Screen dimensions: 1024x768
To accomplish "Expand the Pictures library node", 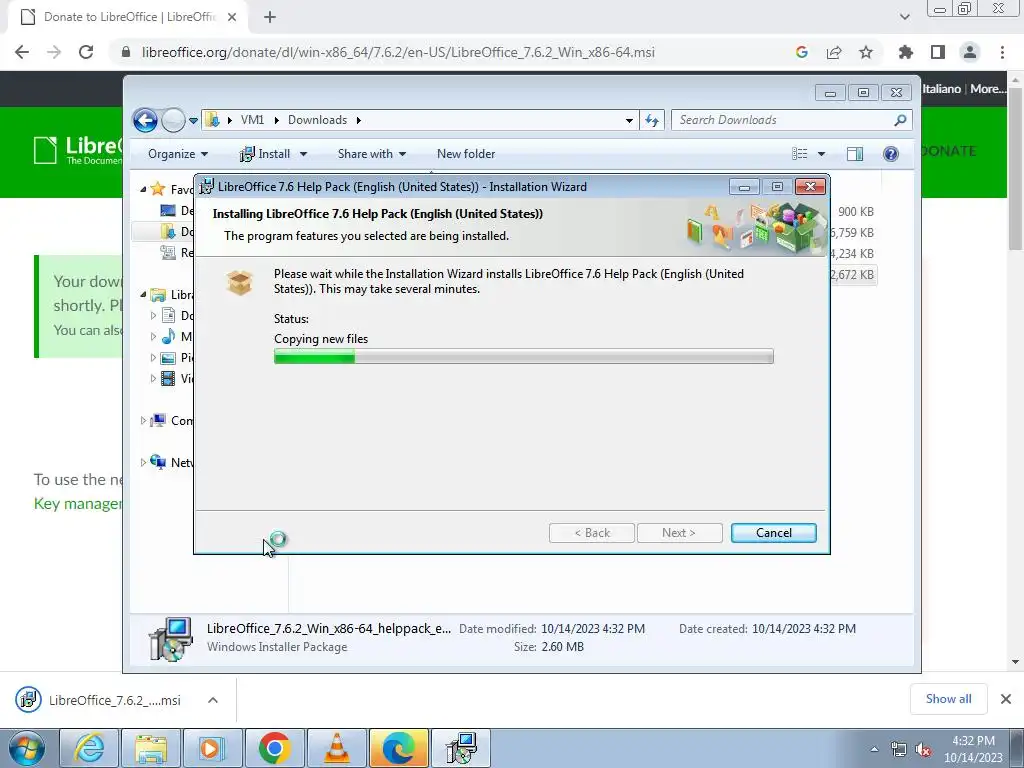I will 153,358.
